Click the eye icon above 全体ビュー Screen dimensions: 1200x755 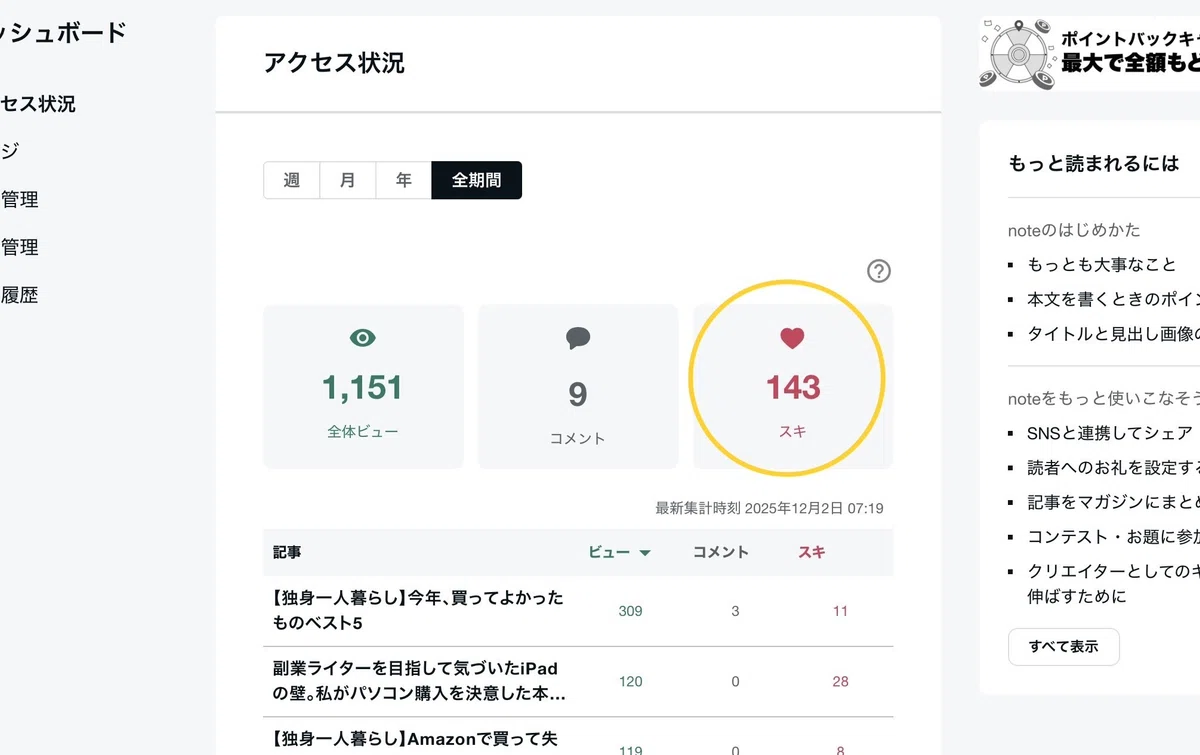coord(363,338)
